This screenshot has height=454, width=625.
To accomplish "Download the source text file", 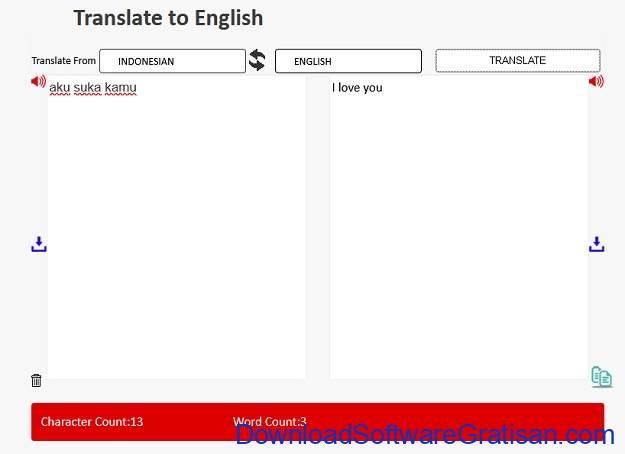I will [x=39, y=244].
